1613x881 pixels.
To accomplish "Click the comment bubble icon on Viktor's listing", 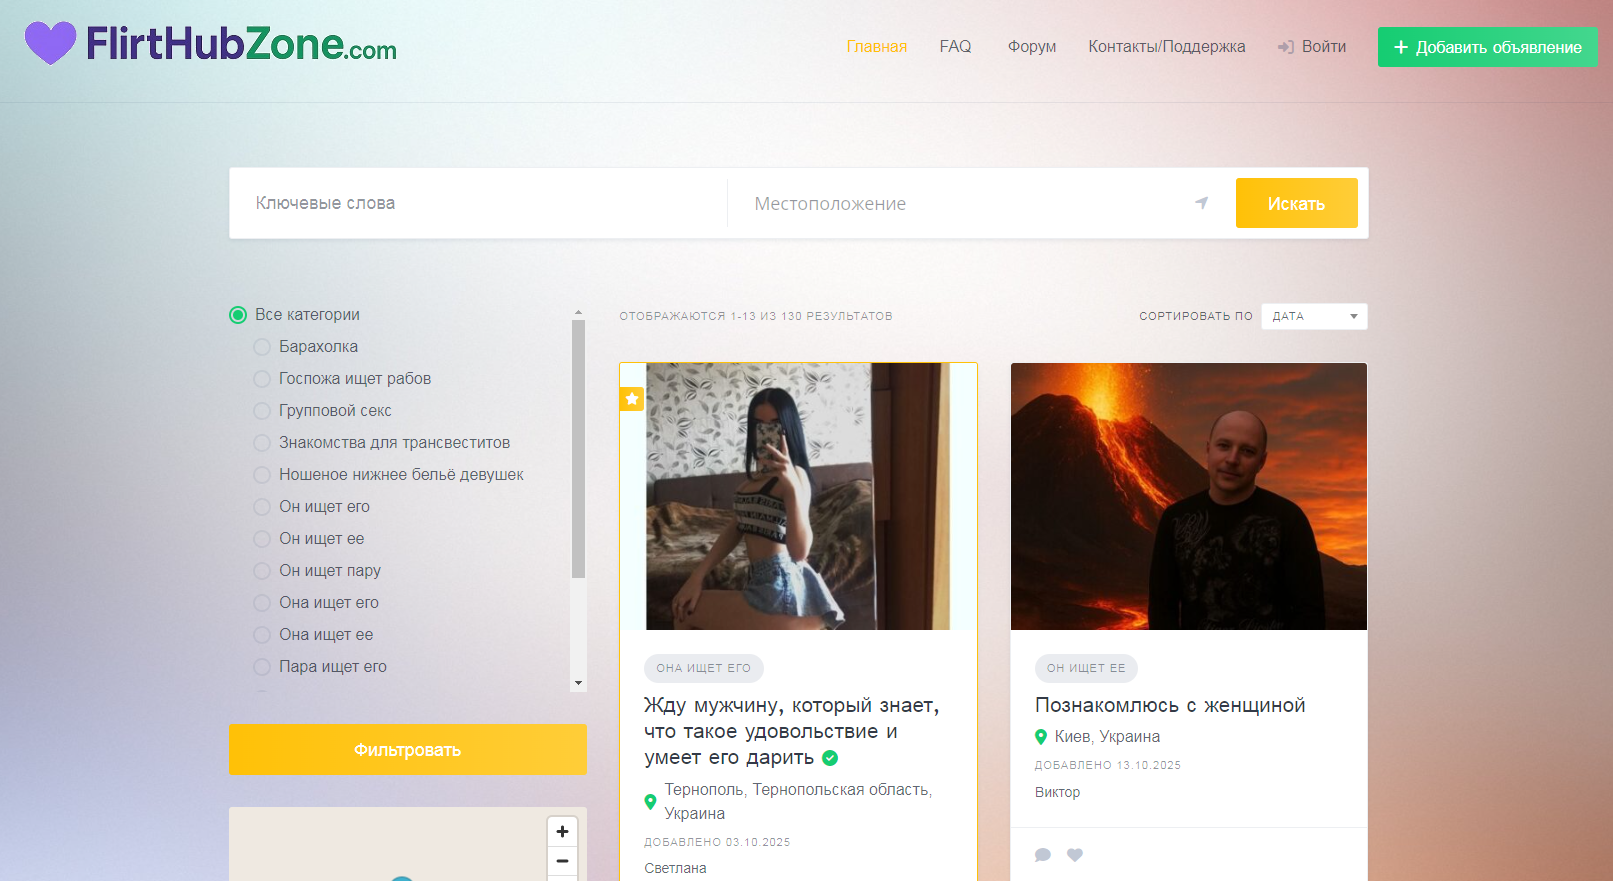I will point(1043,855).
